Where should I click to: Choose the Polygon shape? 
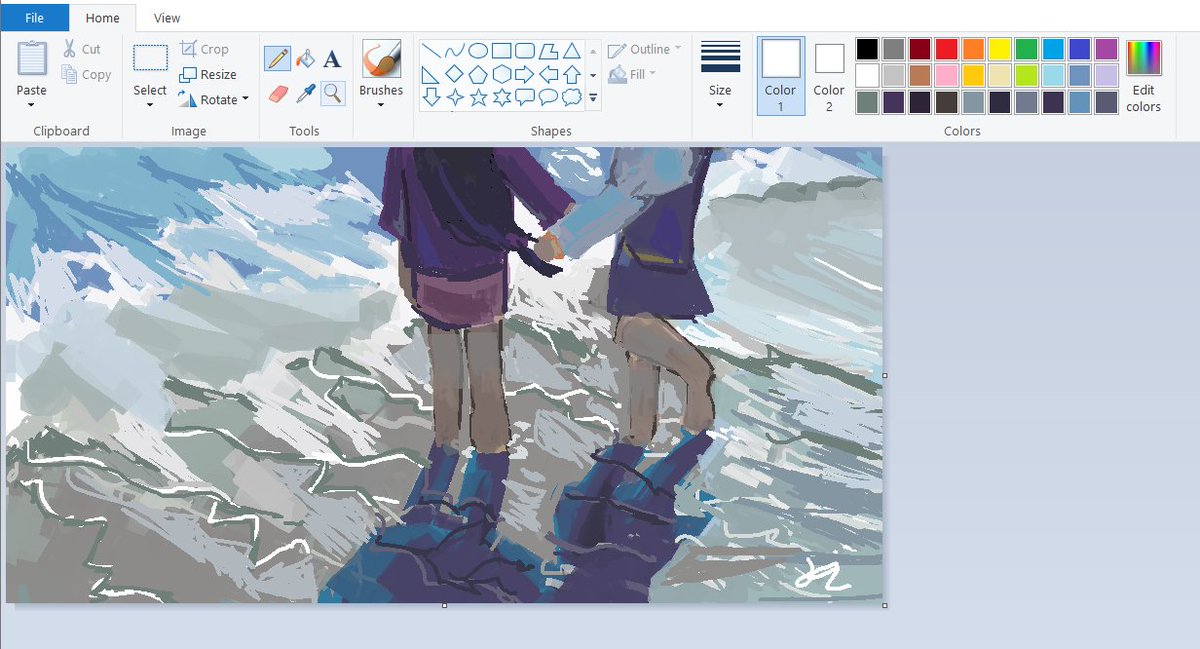(548, 51)
